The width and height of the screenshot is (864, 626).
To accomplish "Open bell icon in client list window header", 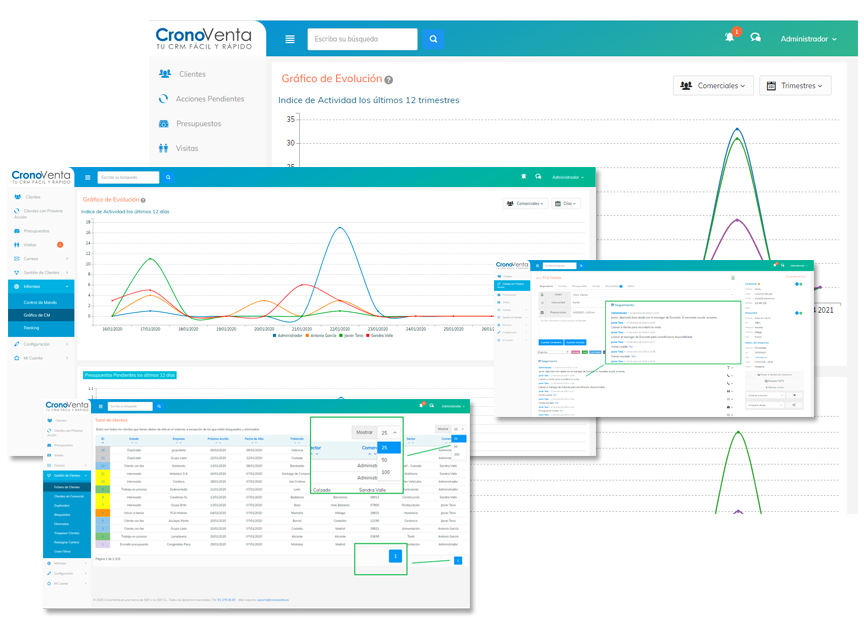I will pos(421,405).
